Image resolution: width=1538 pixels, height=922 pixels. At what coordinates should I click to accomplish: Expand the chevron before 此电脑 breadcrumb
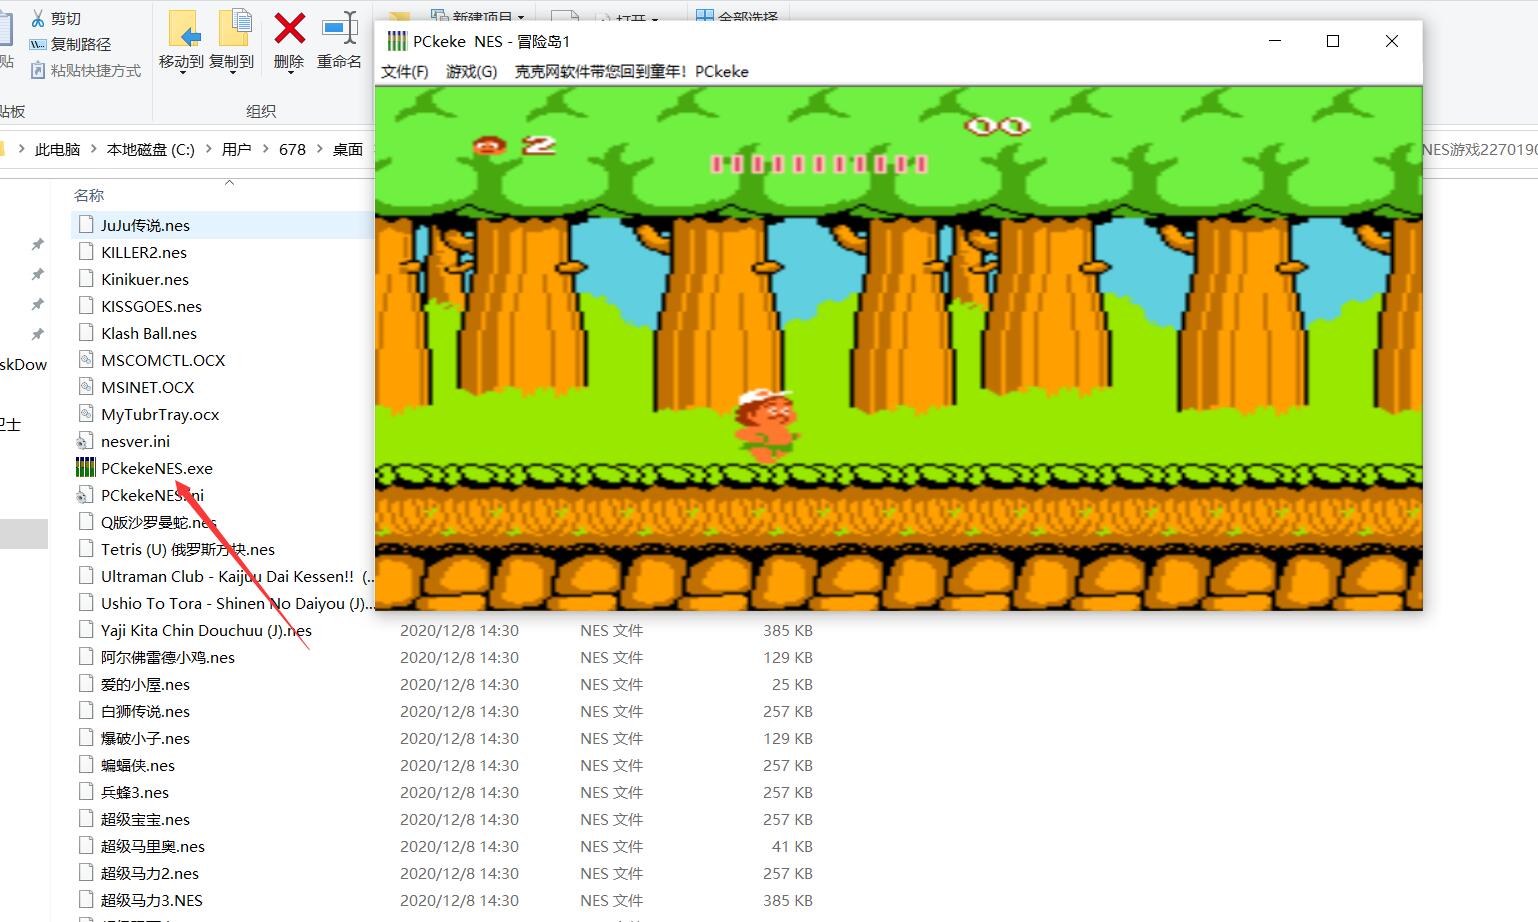click(21, 149)
